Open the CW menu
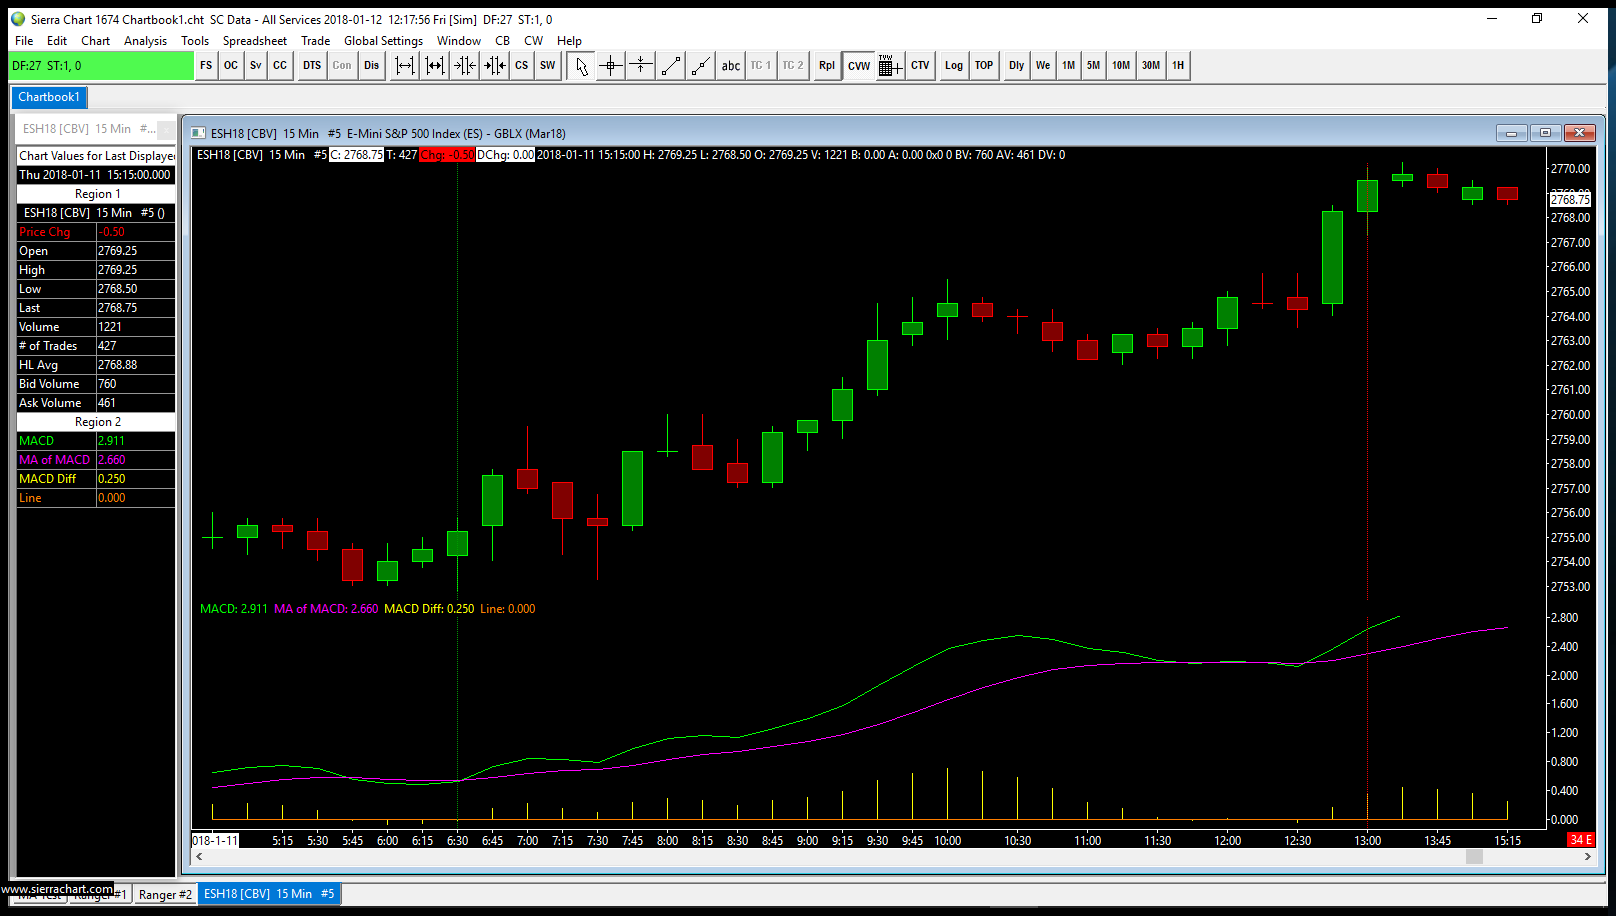The height and width of the screenshot is (916, 1616). tap(534, 41)
